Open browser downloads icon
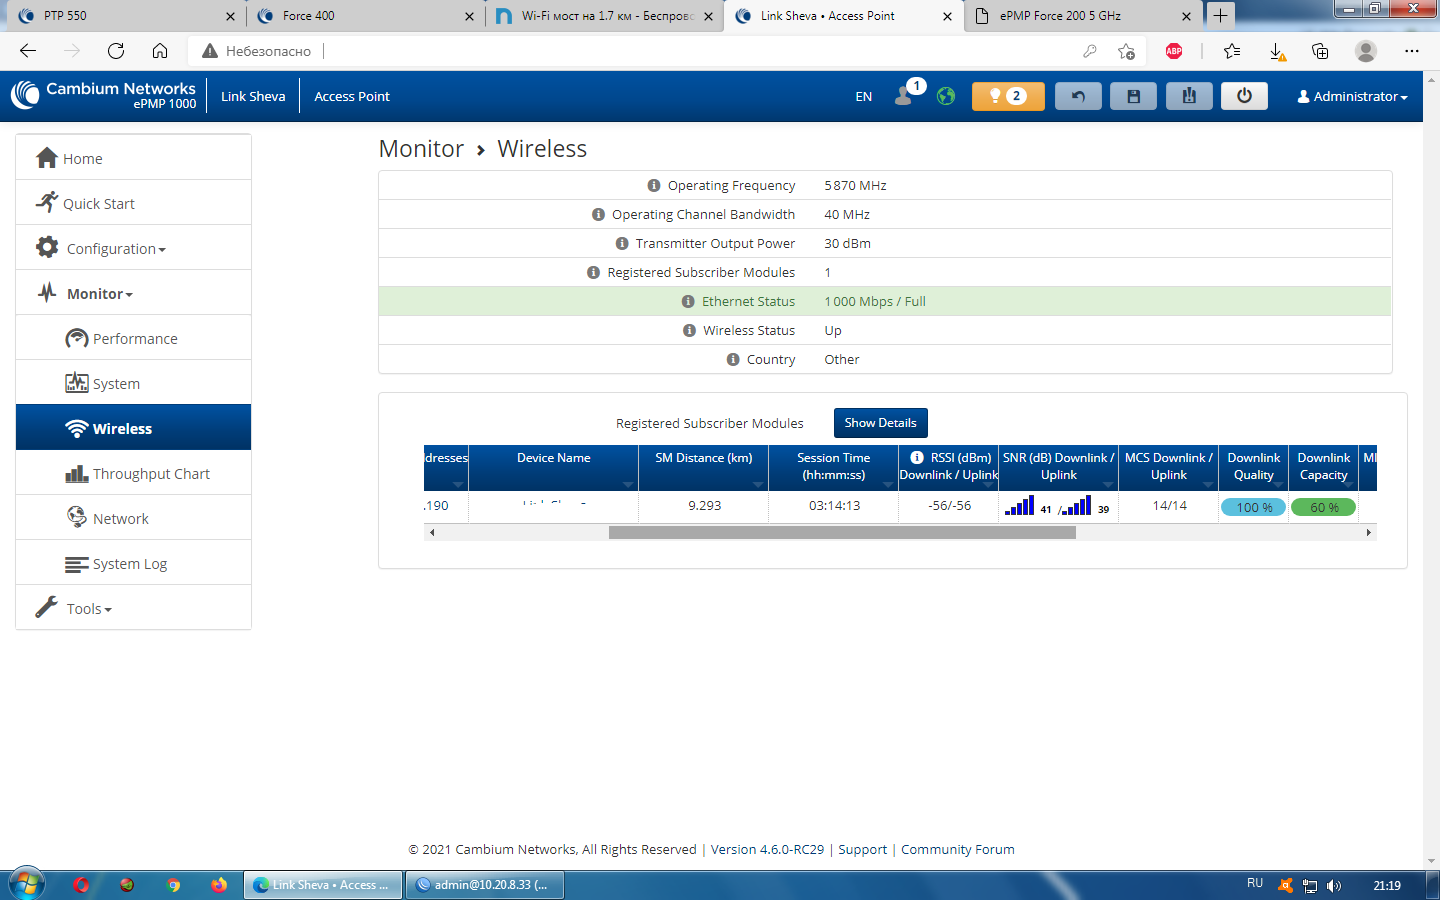This screenshot has height=900, width=1440. pos(1277,51)
